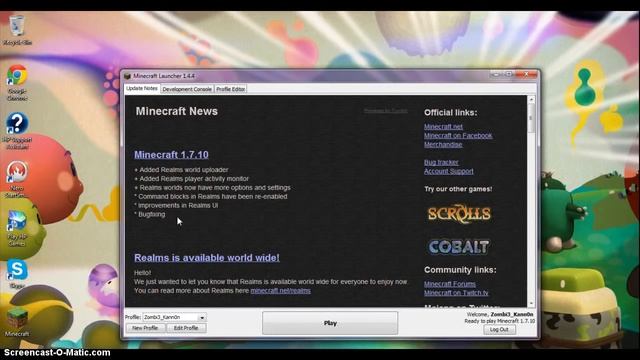Click the Powered by Tumblr link

click(385, 111)
